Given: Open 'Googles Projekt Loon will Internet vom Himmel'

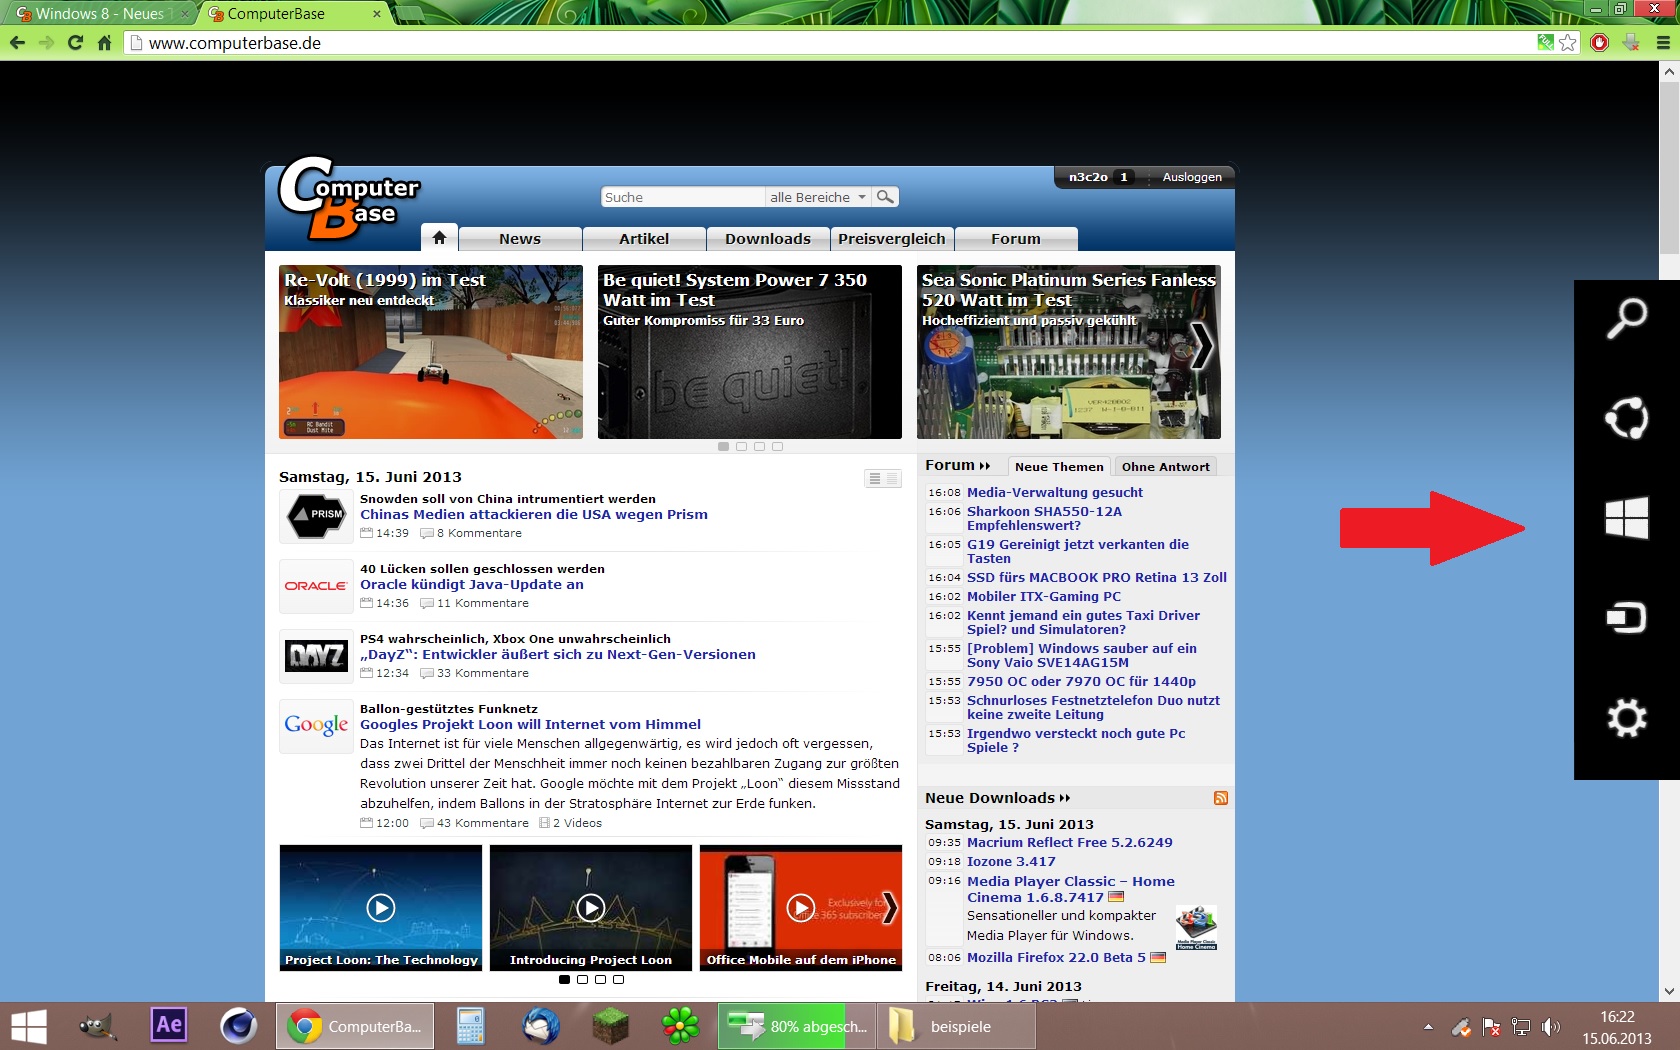Looking at the screenshot, I should pos(530,725).
